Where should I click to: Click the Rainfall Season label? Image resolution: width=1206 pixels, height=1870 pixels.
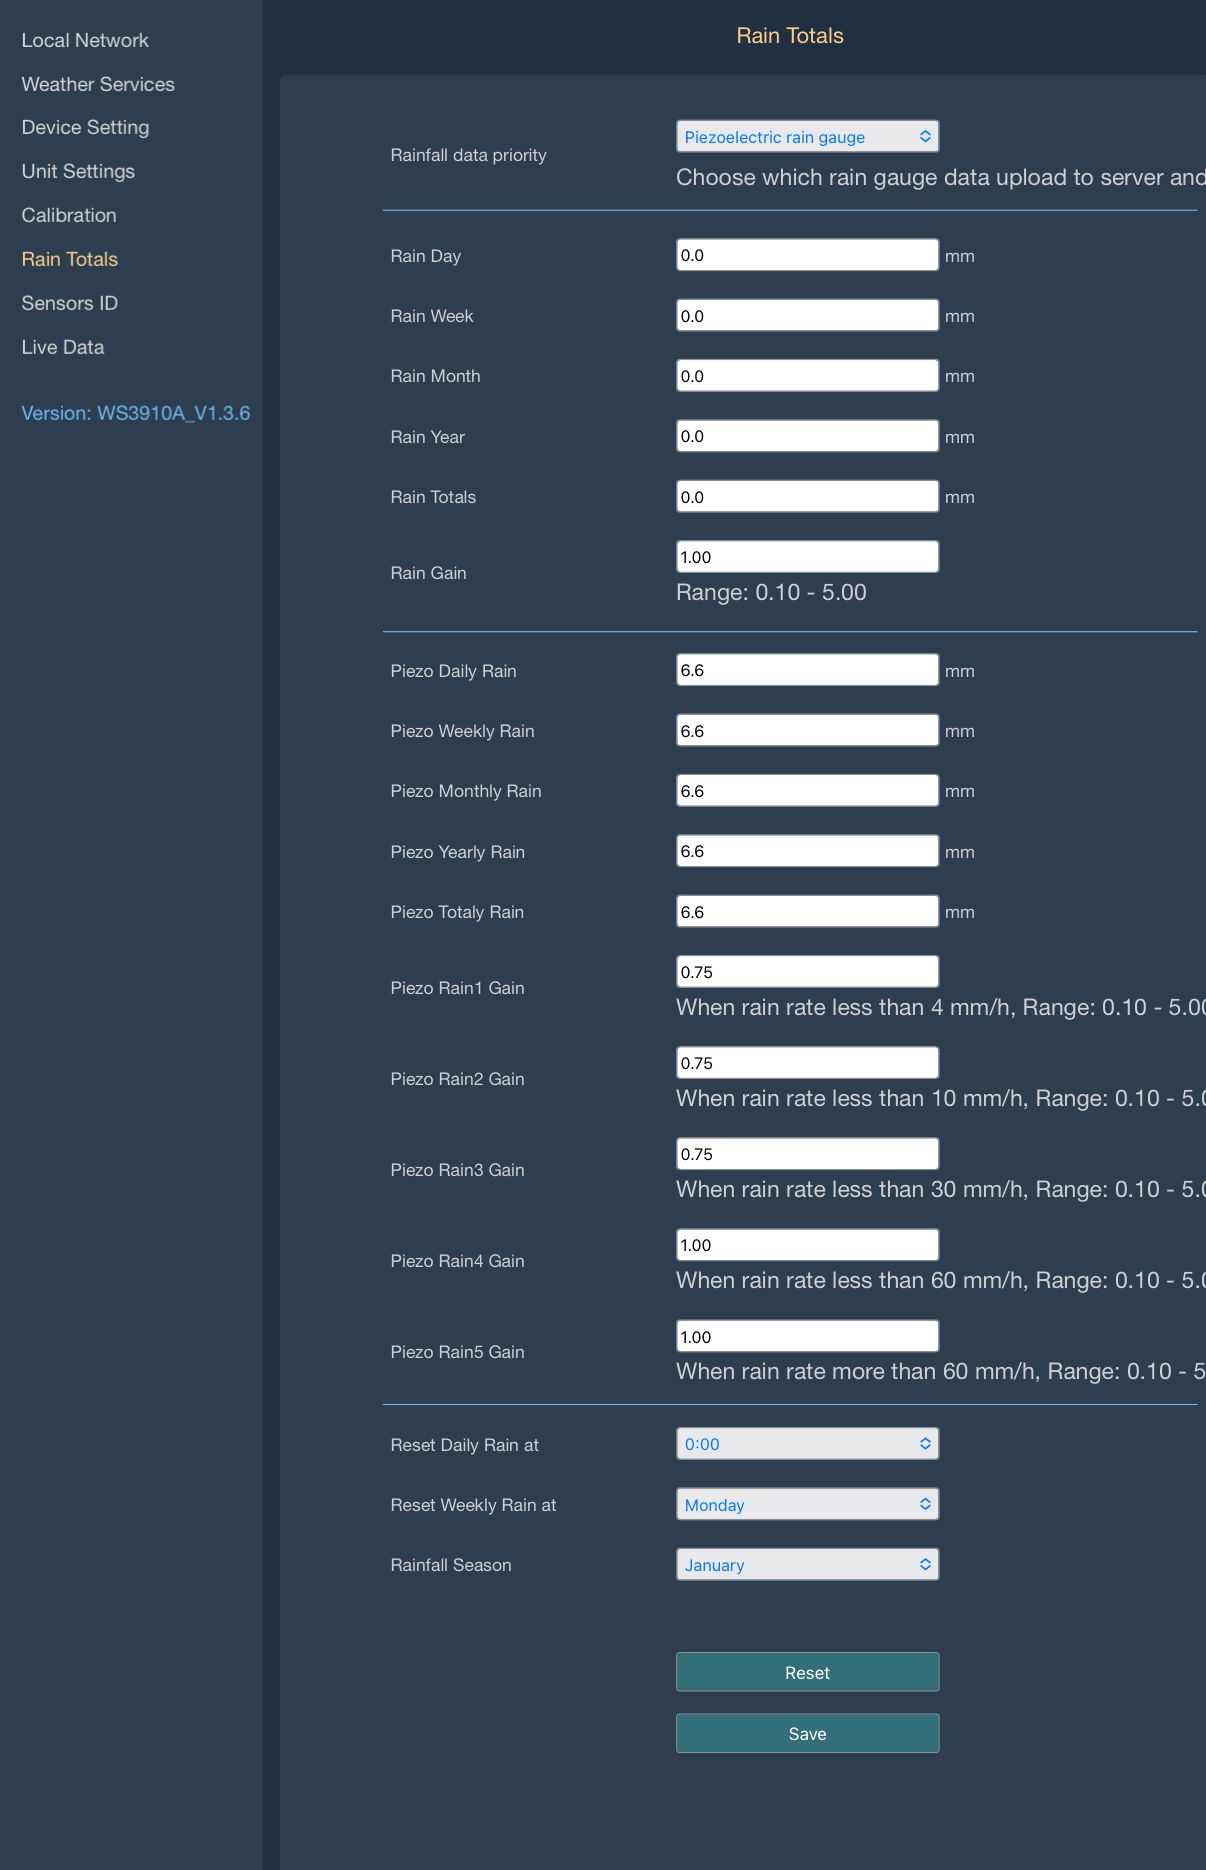[451, 1565]
